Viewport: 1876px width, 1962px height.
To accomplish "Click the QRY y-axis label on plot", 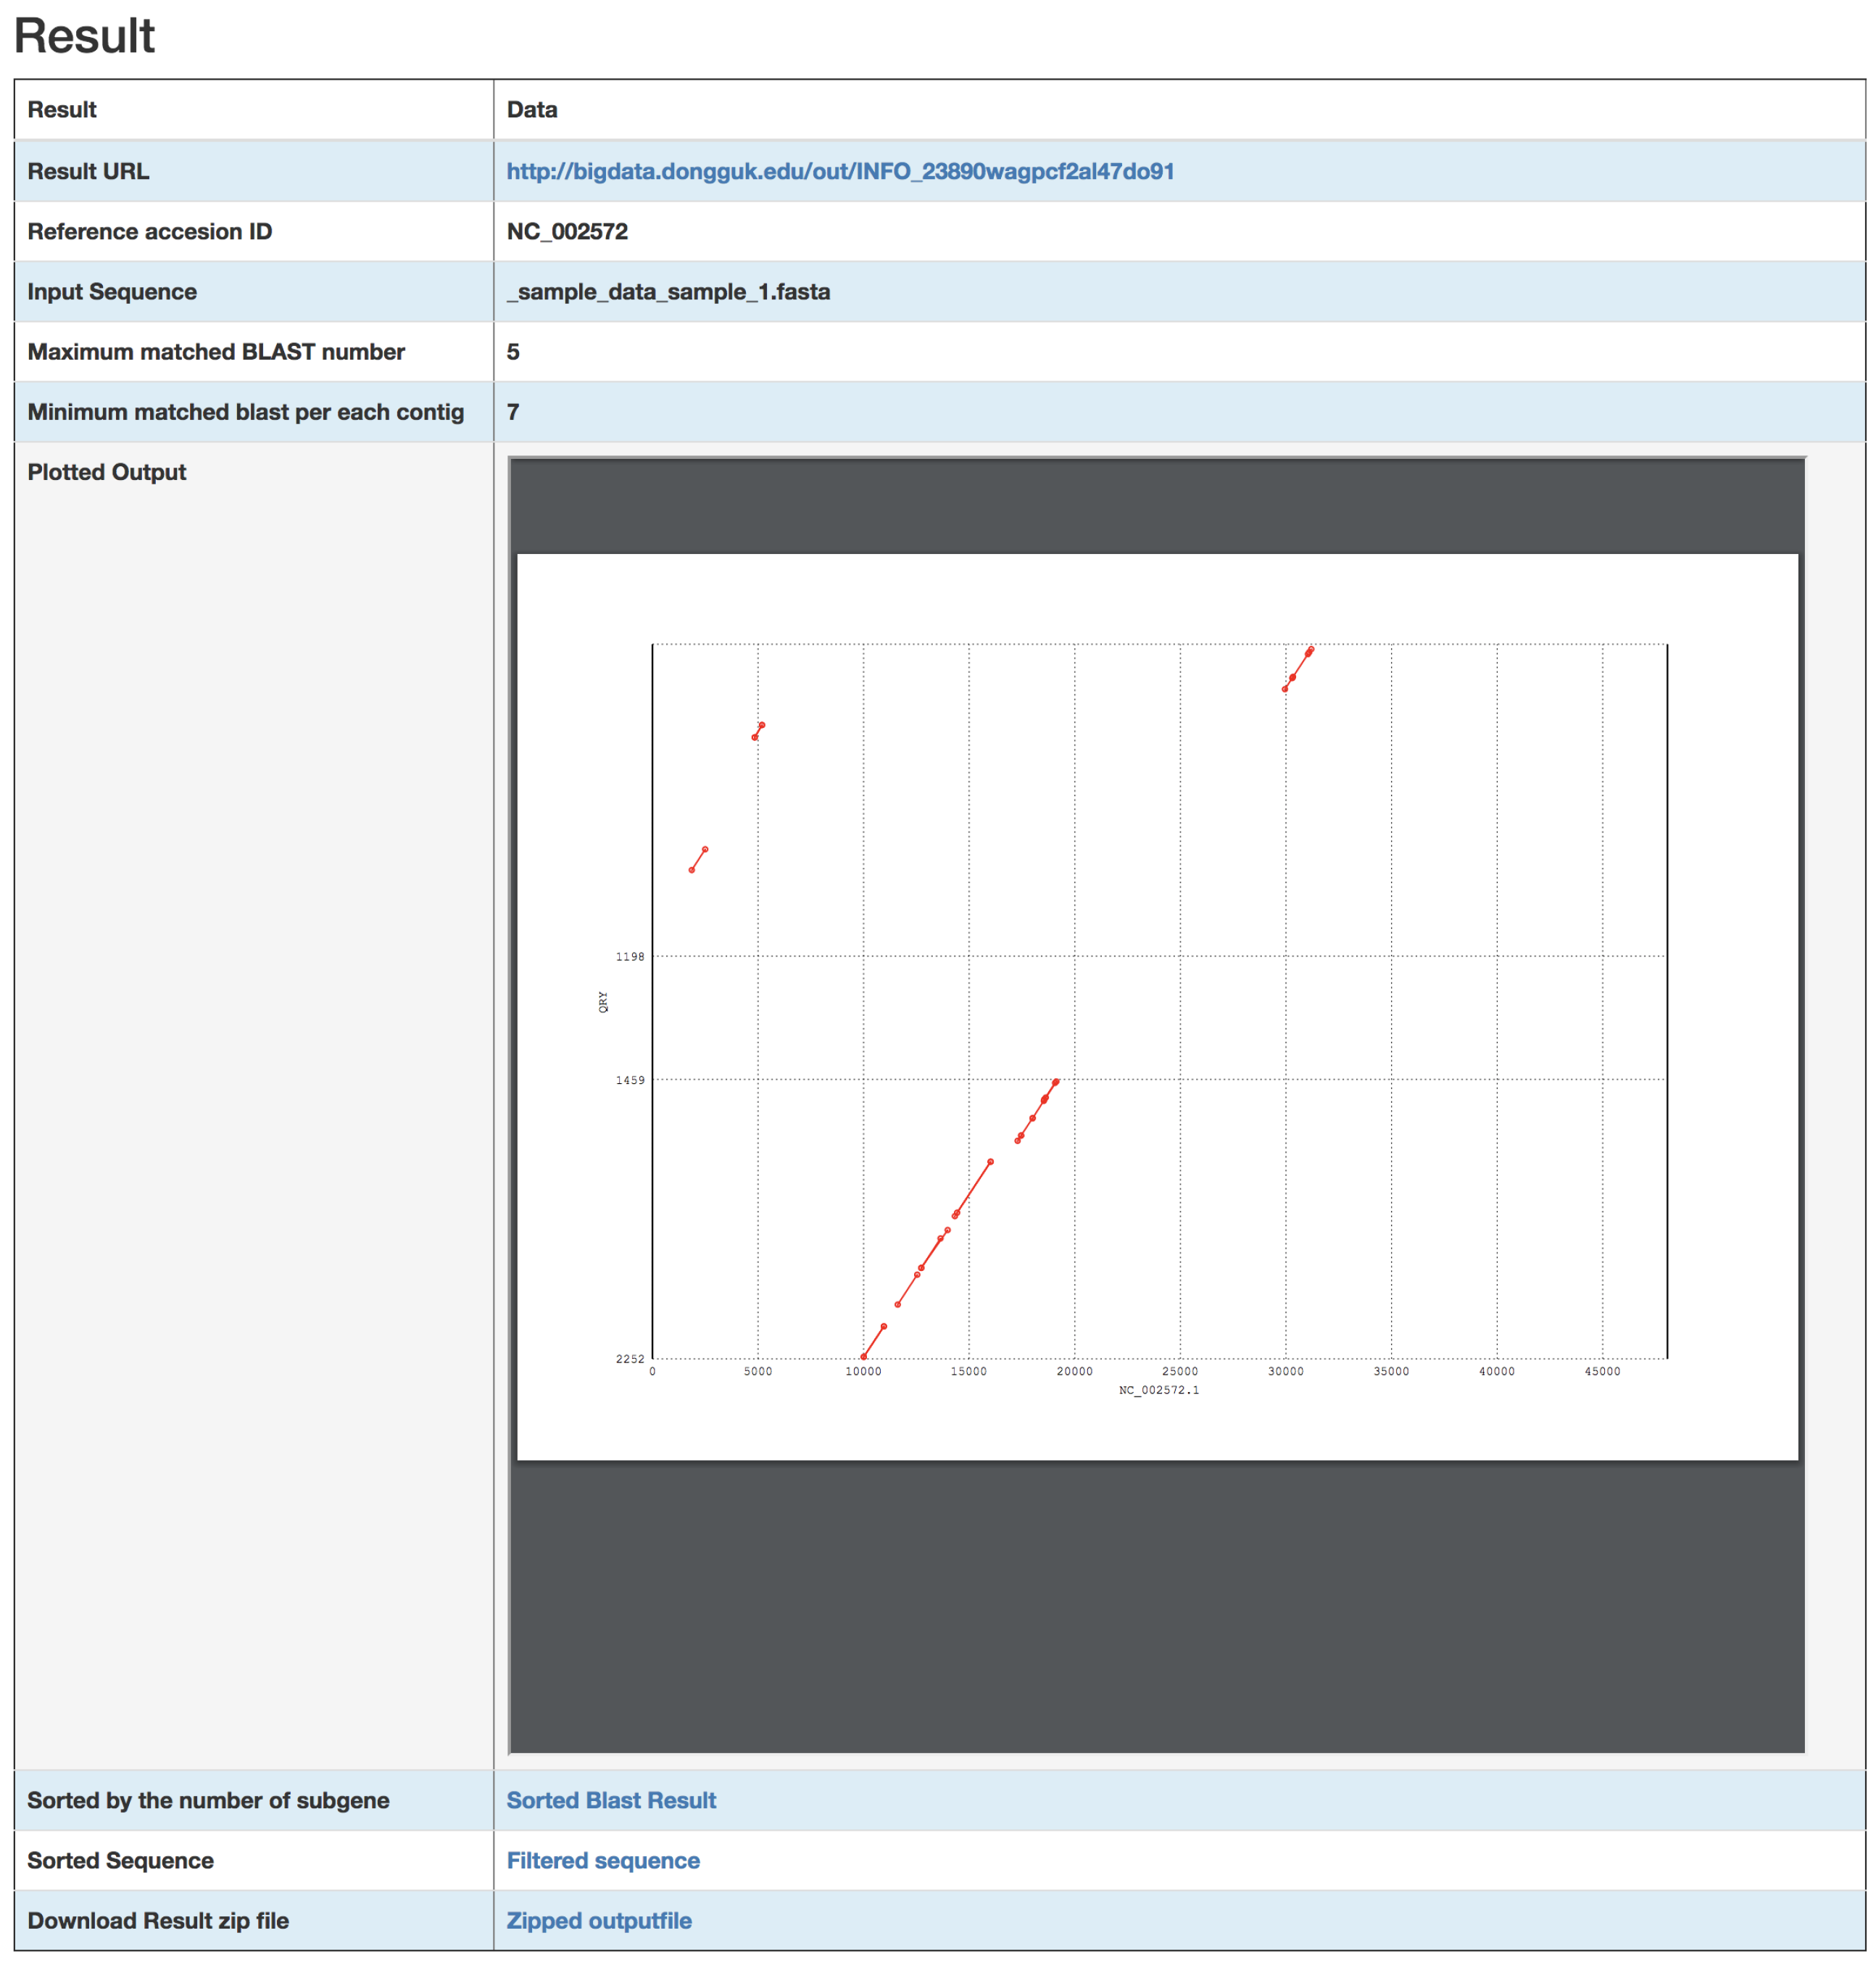I will pos(603,1001).
